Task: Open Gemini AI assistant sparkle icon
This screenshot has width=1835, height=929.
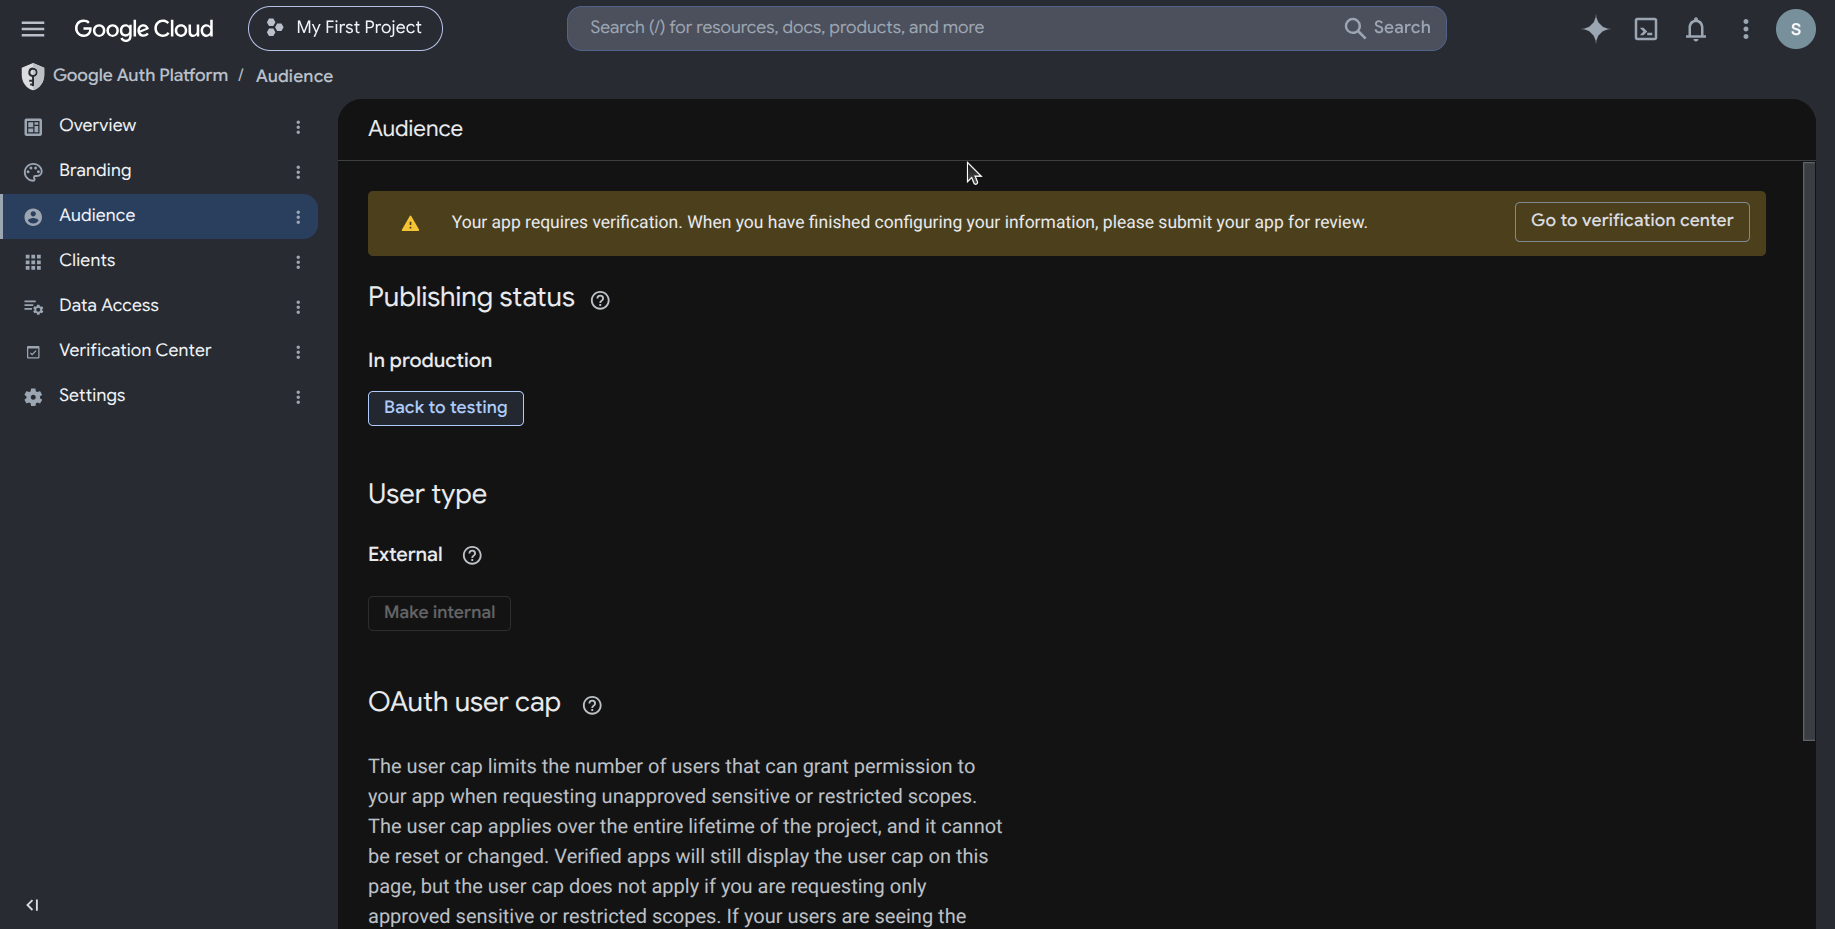Action: pyautogui.click(x=1596, y=29)
